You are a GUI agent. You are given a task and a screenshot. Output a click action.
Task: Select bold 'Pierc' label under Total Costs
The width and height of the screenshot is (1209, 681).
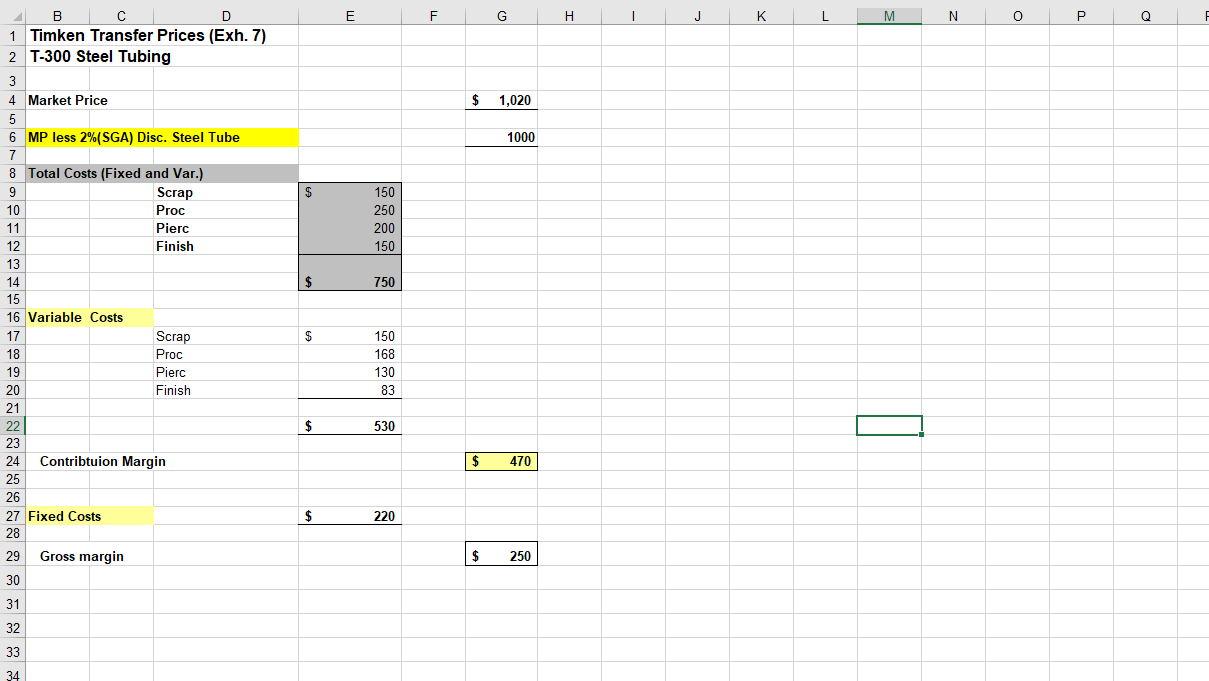pyautogui.click(x=172, y=228)
